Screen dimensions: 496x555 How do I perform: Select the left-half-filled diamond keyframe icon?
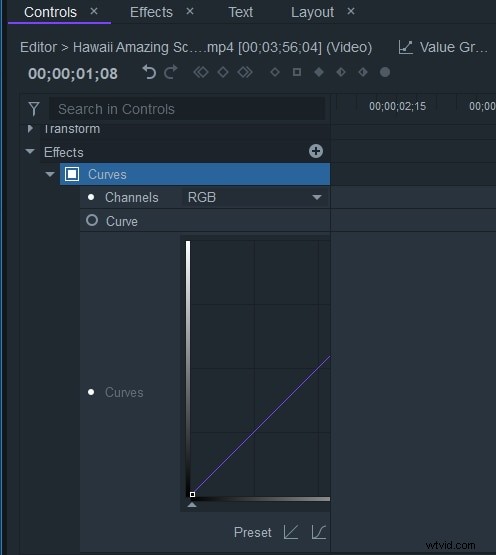341,72
